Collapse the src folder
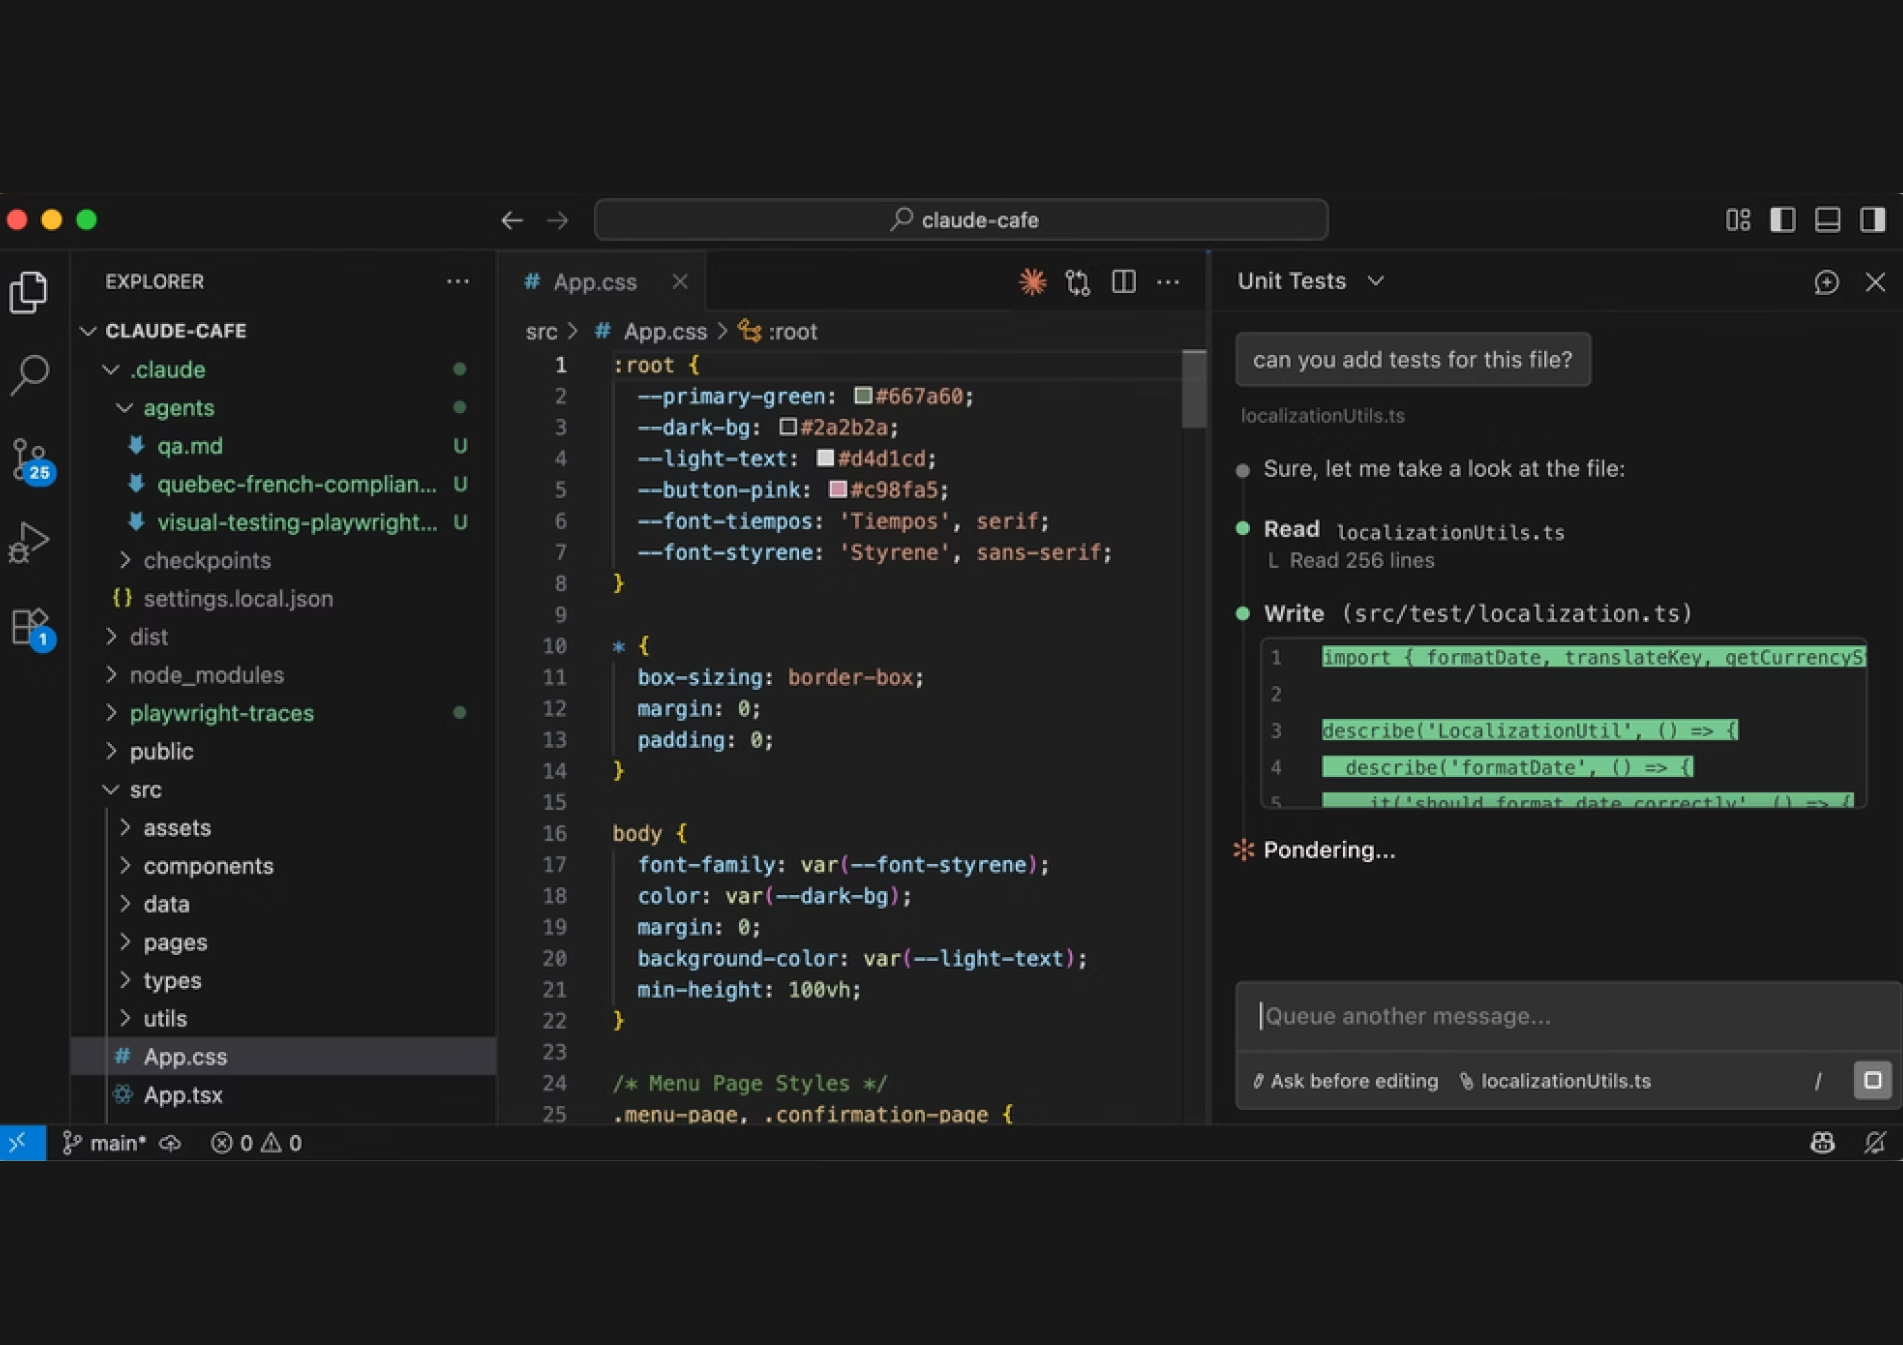 (145, 790)
